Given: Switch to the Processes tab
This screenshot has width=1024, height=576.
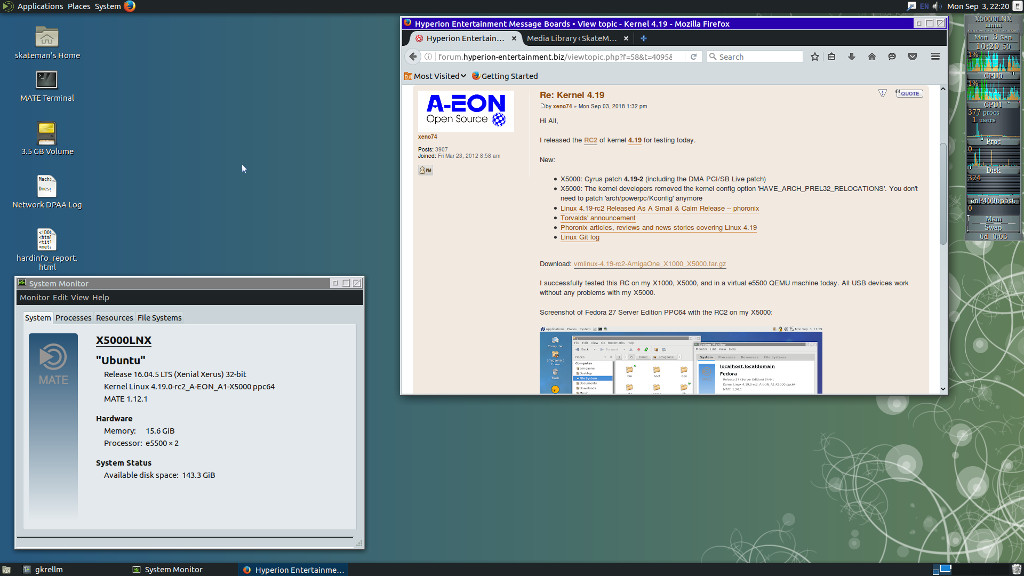Looking at the screenshot, I should coord(73,318).
